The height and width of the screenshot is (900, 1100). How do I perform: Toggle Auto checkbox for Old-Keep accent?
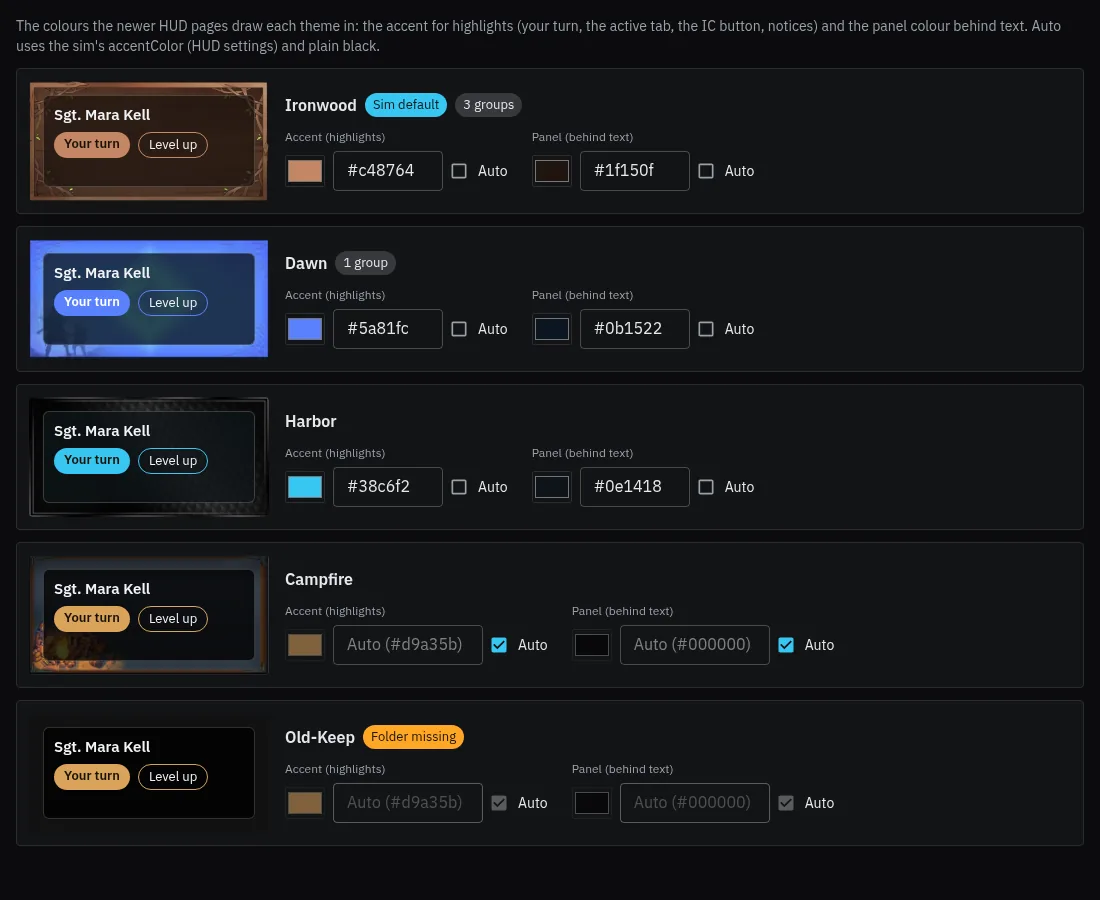(499, 802)
